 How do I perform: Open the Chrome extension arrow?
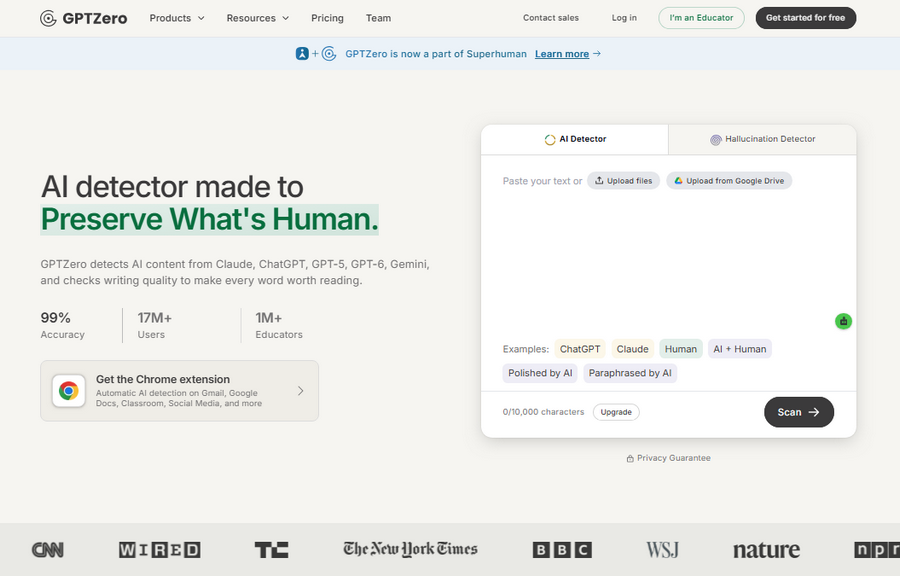point(301,391)
